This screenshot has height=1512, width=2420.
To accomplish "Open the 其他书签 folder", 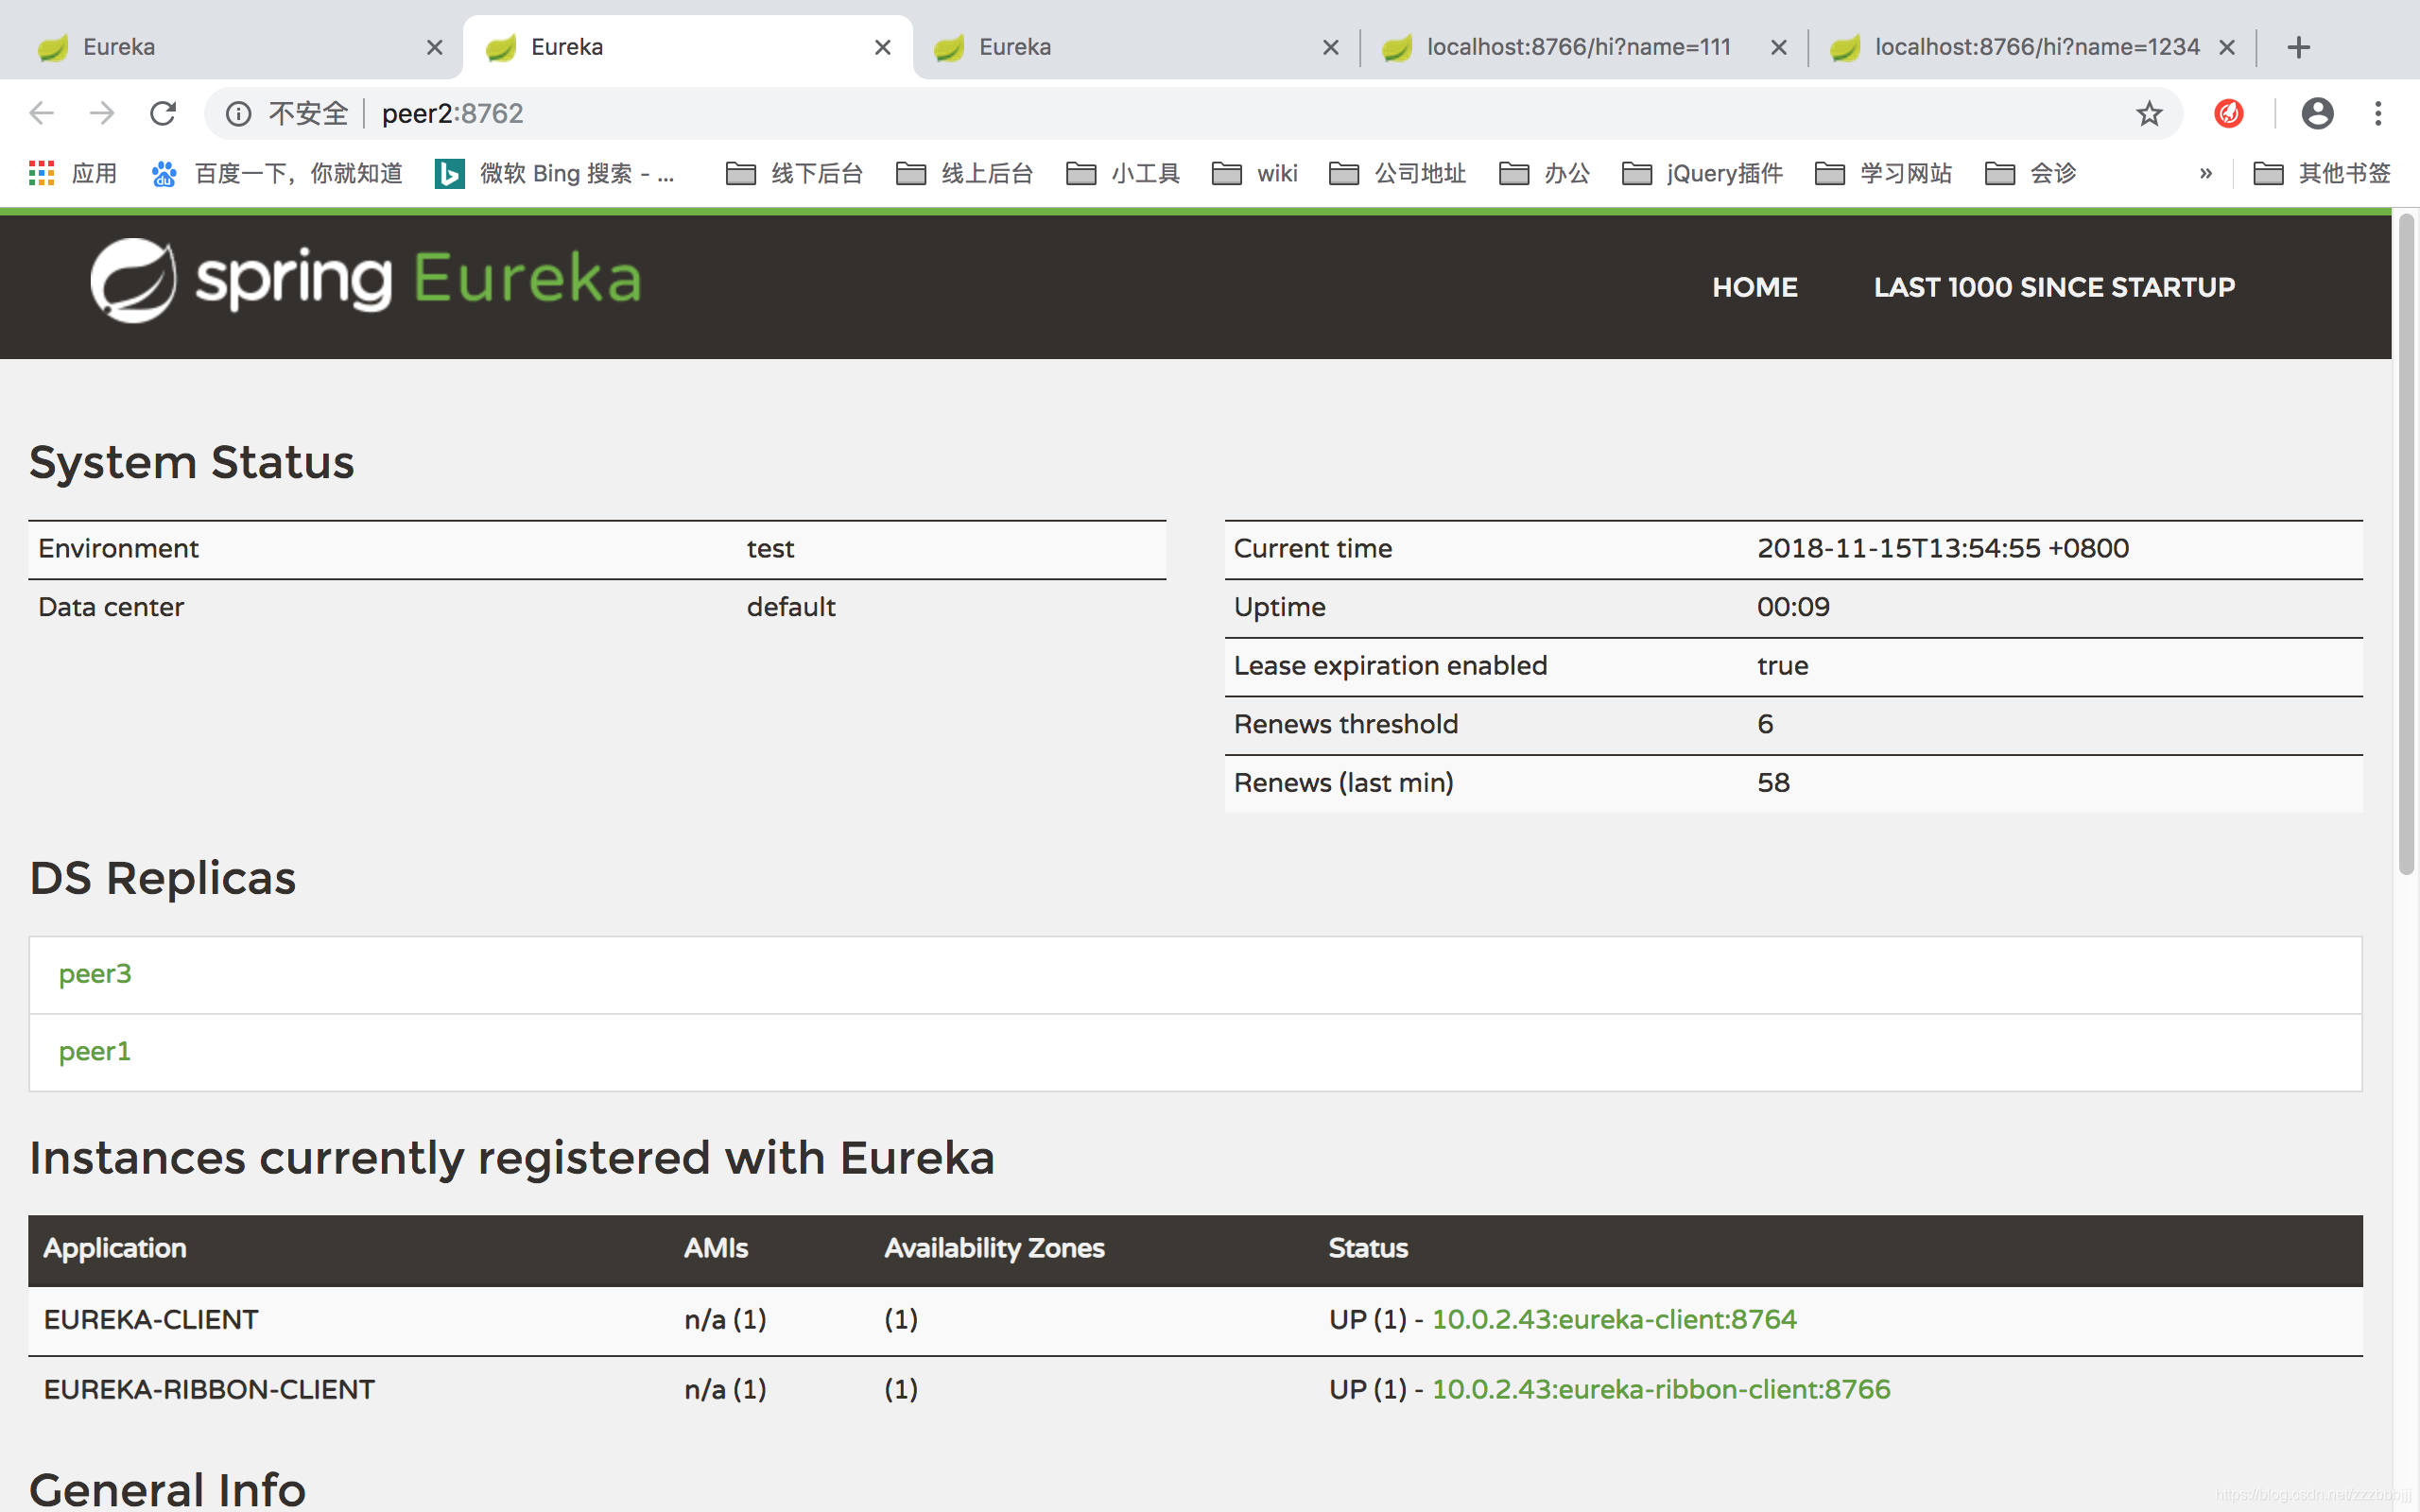I will point(2321,173).
